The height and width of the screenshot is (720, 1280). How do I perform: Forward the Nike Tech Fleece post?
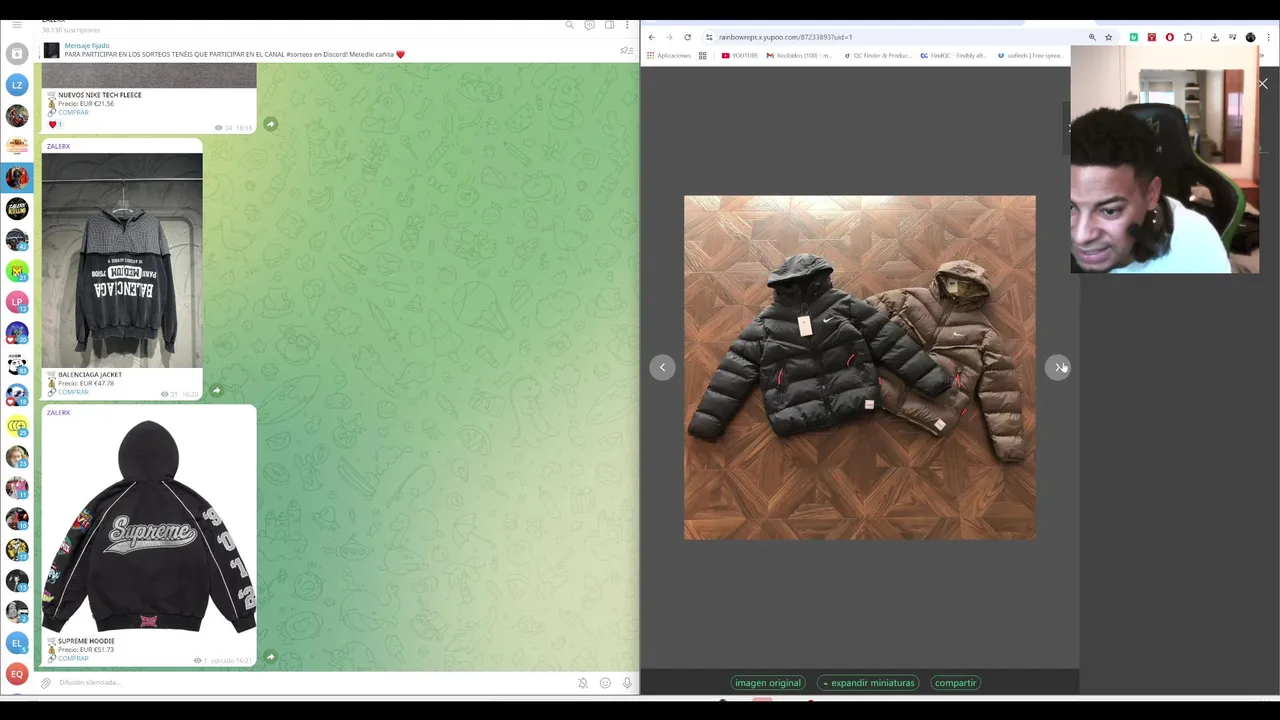point(270,124)
